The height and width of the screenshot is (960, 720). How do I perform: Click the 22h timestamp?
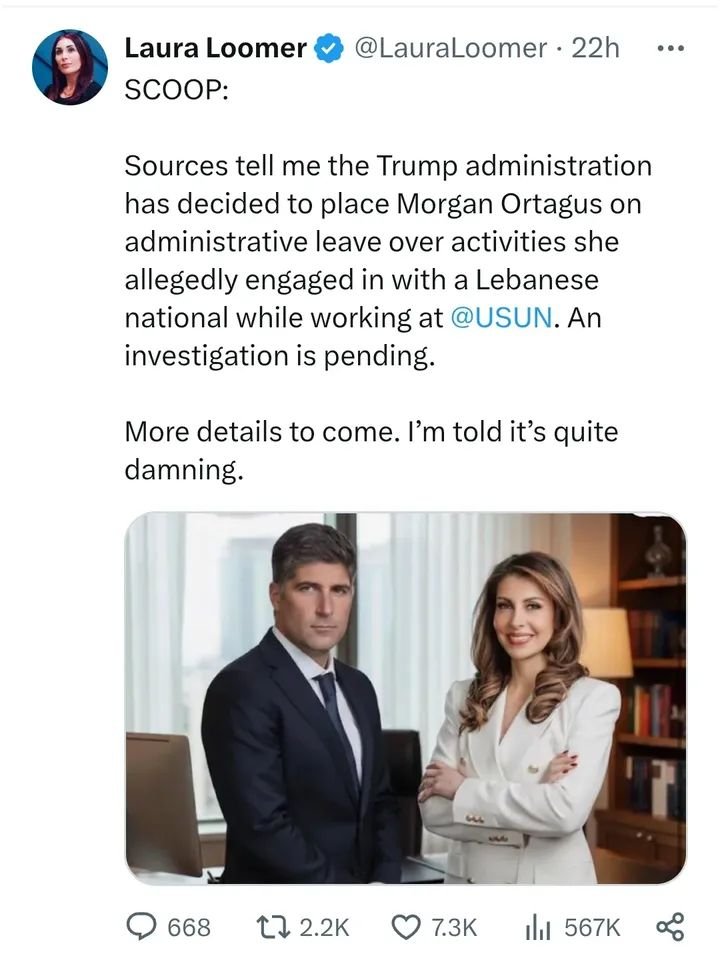pyautogui.click(x=595, y=48)
